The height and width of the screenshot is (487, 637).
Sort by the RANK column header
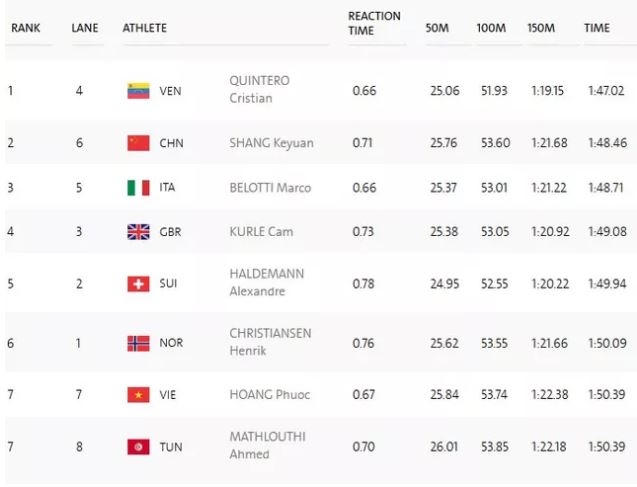tap(25, 28)
